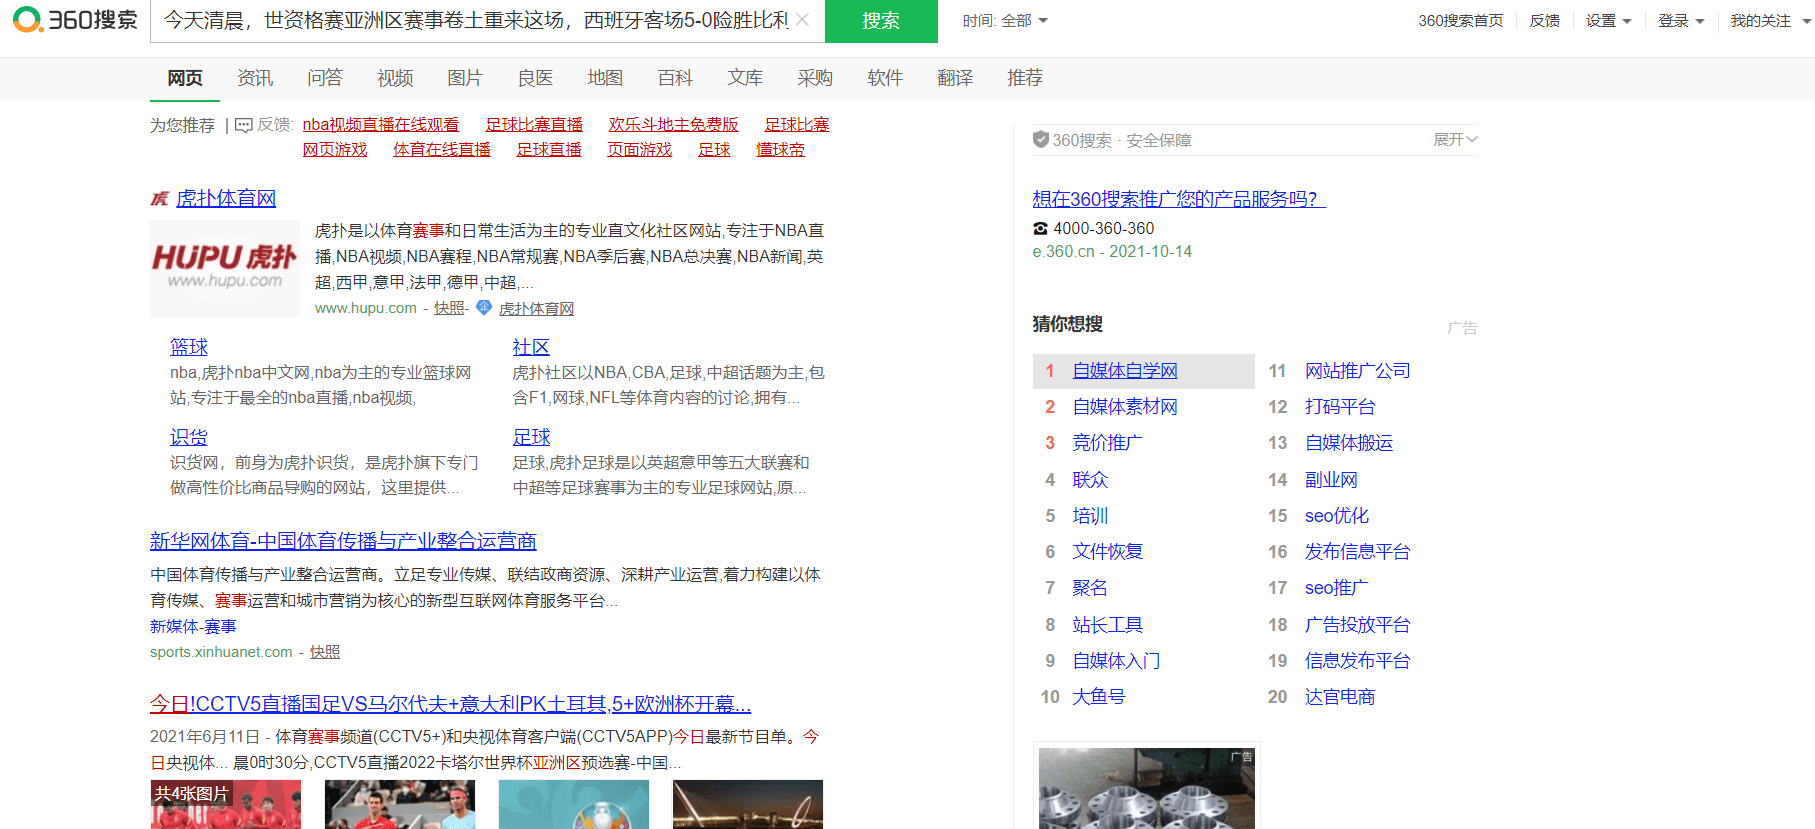Open 欢乐斗地主免费版 suggestion link
The height and width of the screenshot is (829, 1815).
pos(674,125)
